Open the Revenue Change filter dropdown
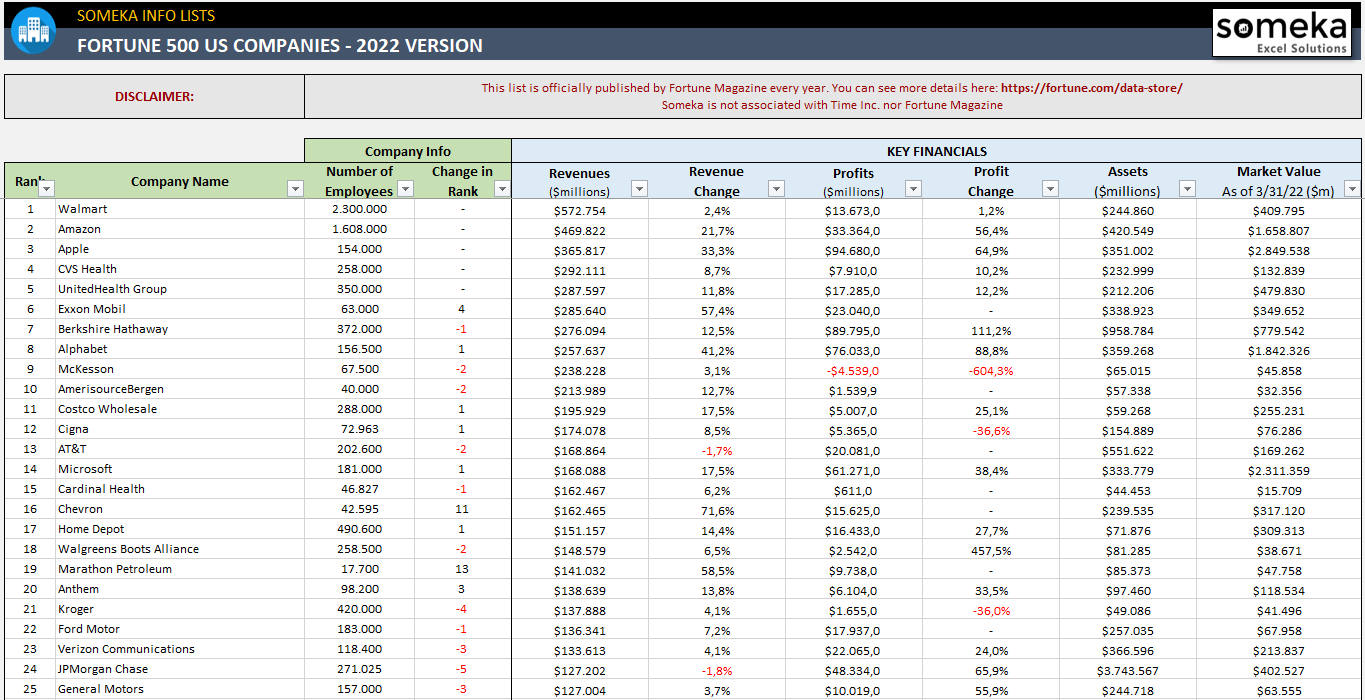1365x700 pixels. click(x=776, y=188)
